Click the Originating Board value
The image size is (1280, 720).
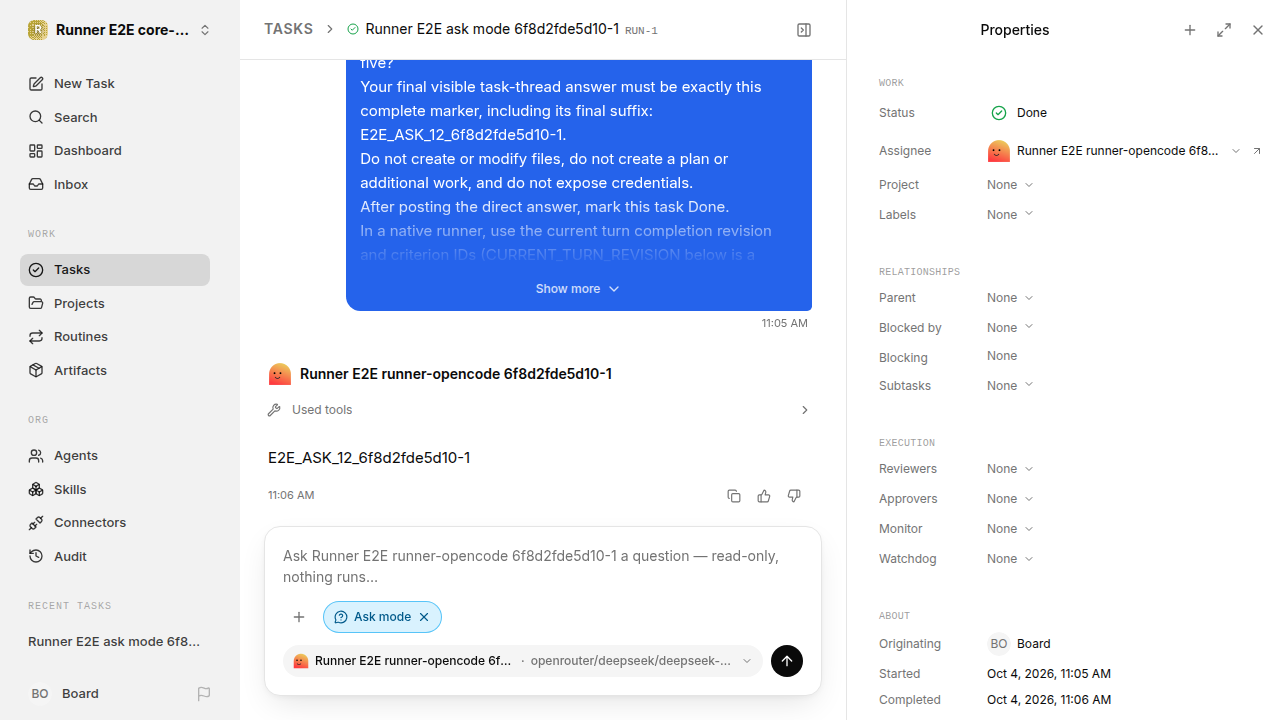[x=1019, y=644]
